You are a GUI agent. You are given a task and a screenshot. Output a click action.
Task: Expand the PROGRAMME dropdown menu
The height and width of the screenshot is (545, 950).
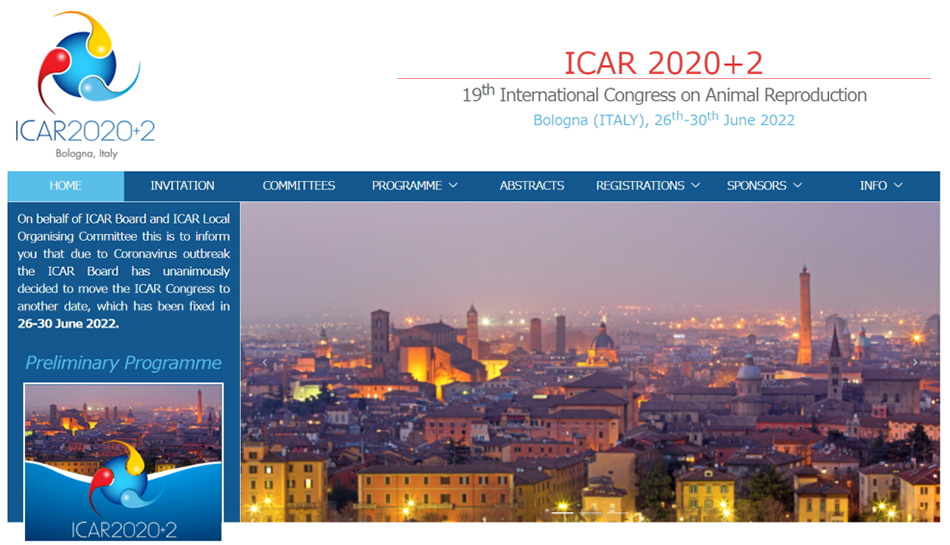pos(414,186)
